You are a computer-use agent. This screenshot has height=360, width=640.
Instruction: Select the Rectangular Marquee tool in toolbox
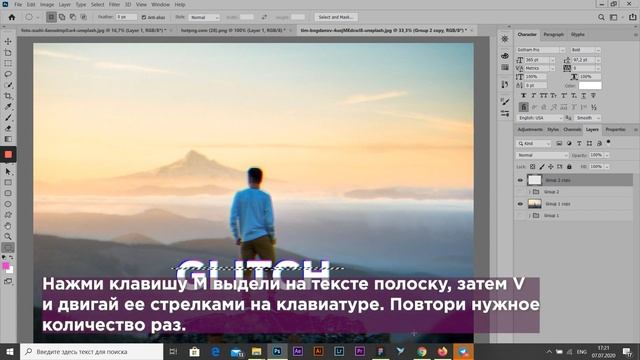coord(8,63)
